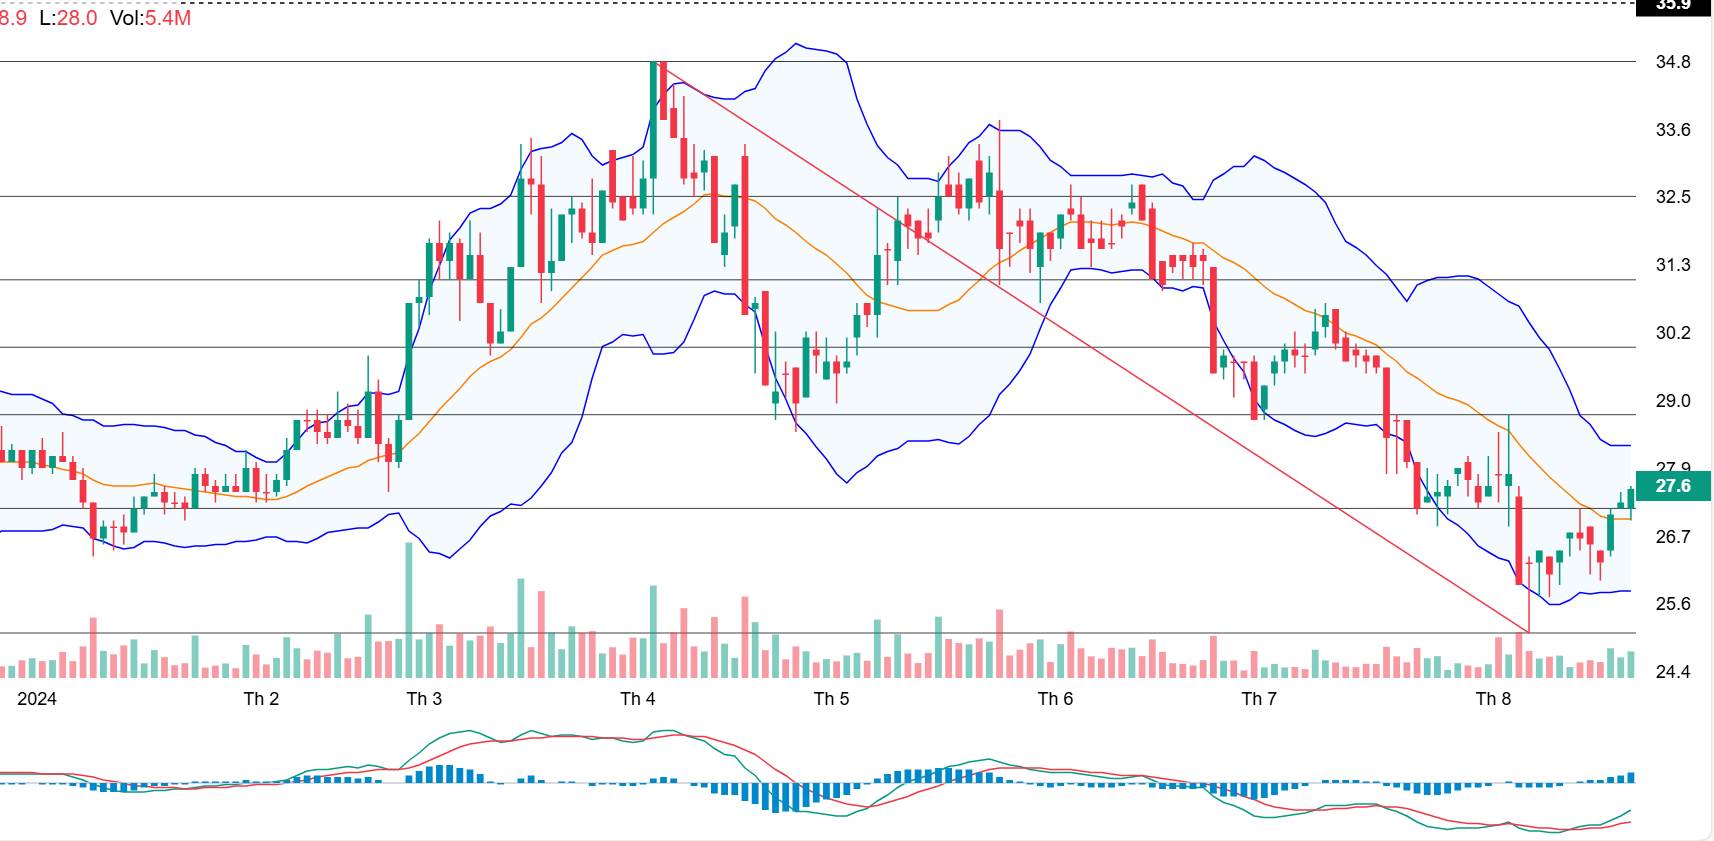Click the 29.0 price scale value
1714x841 pixels.
pyautogui.click(x=1673, y=401)
